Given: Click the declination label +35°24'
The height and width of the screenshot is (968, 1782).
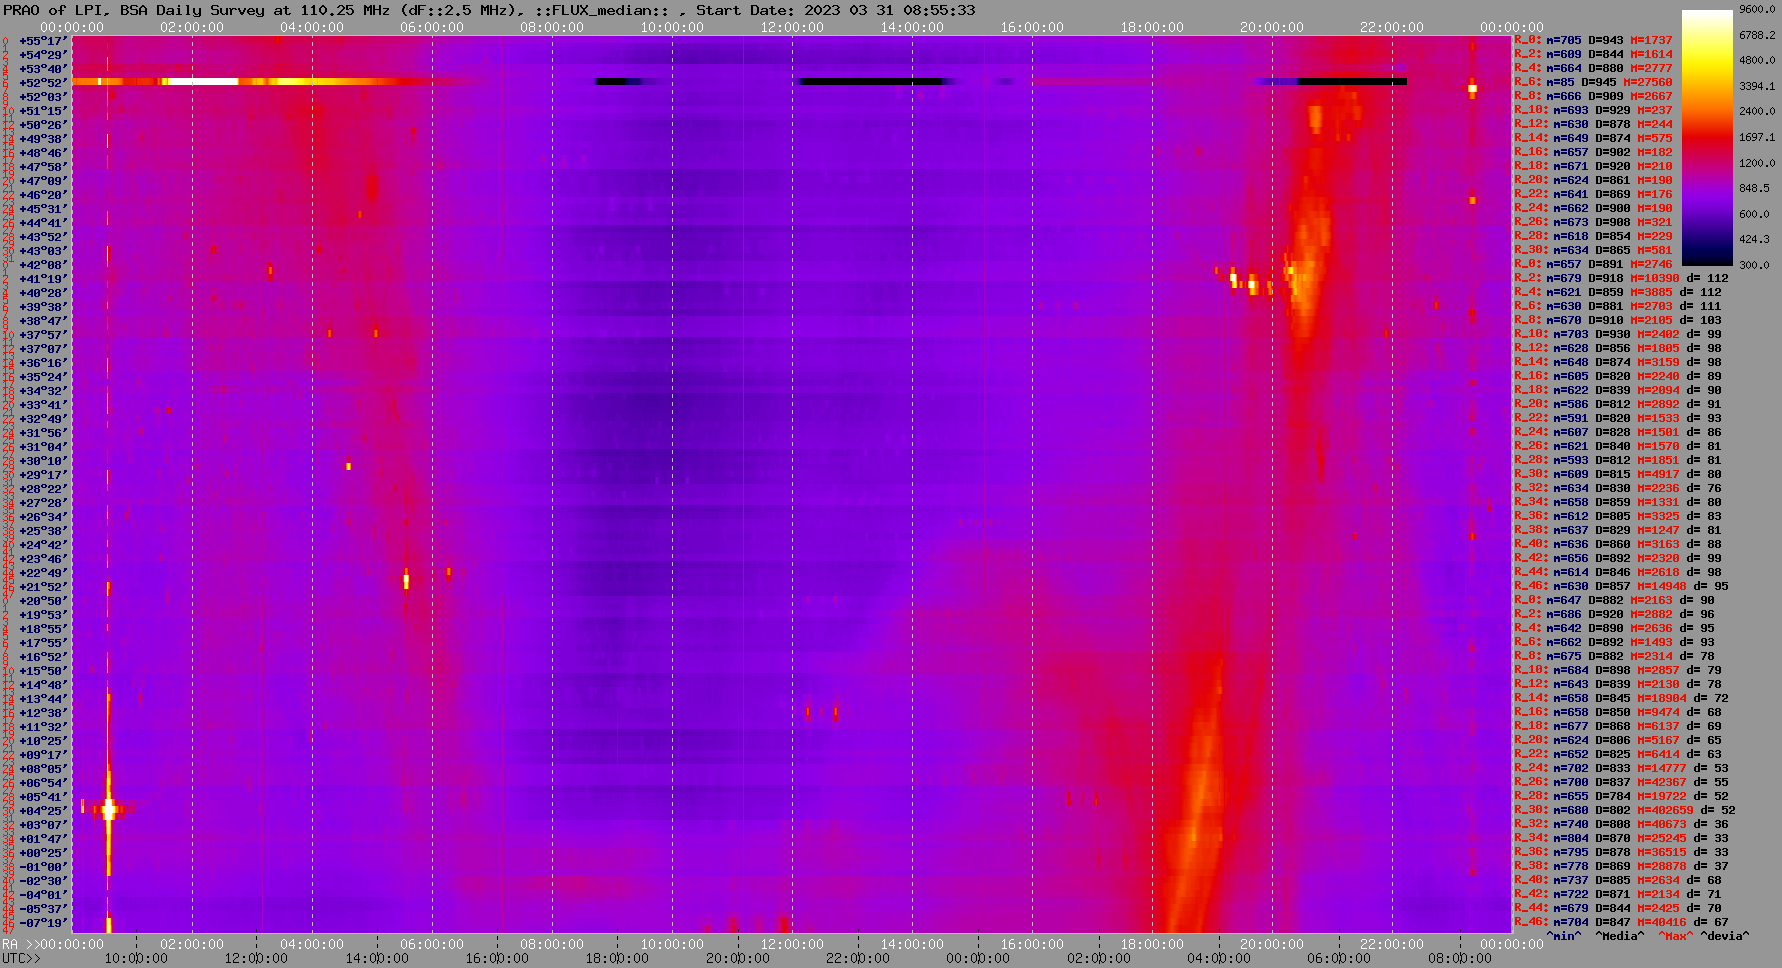Looking at the screenshot, I should coord(43,377).
